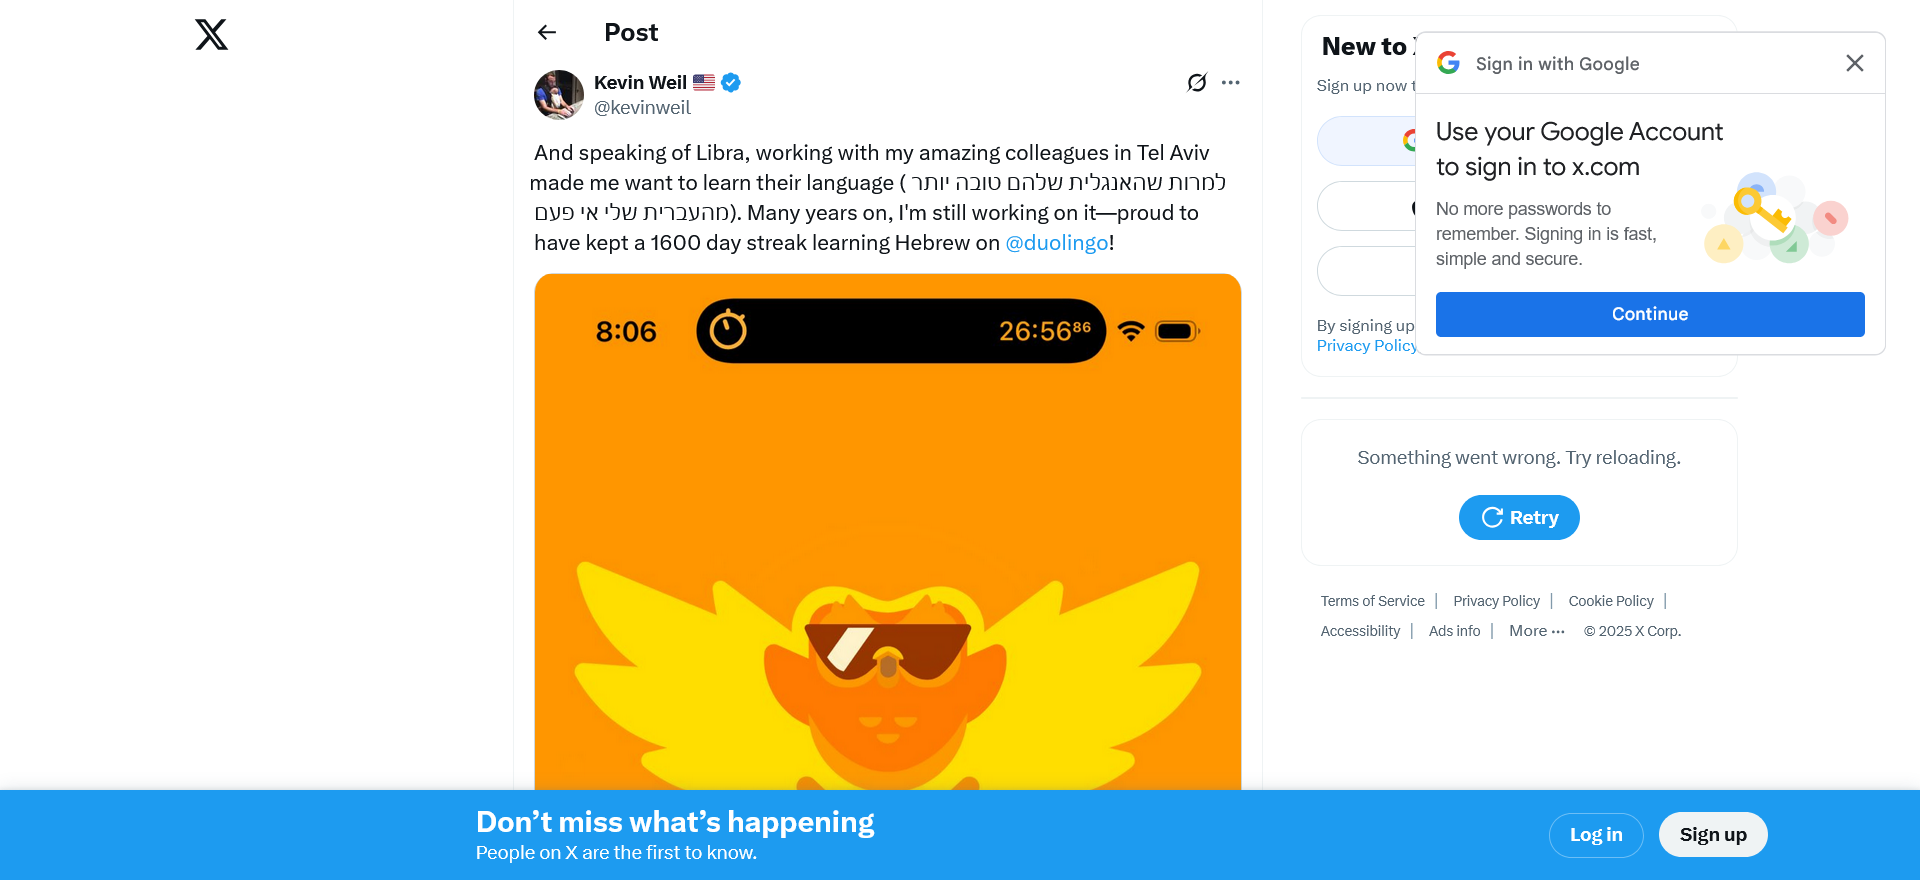This screenshot has width=1920, height=880.
Task: Open the footer Privacy Policy link
Action: tap(1496, 601)
